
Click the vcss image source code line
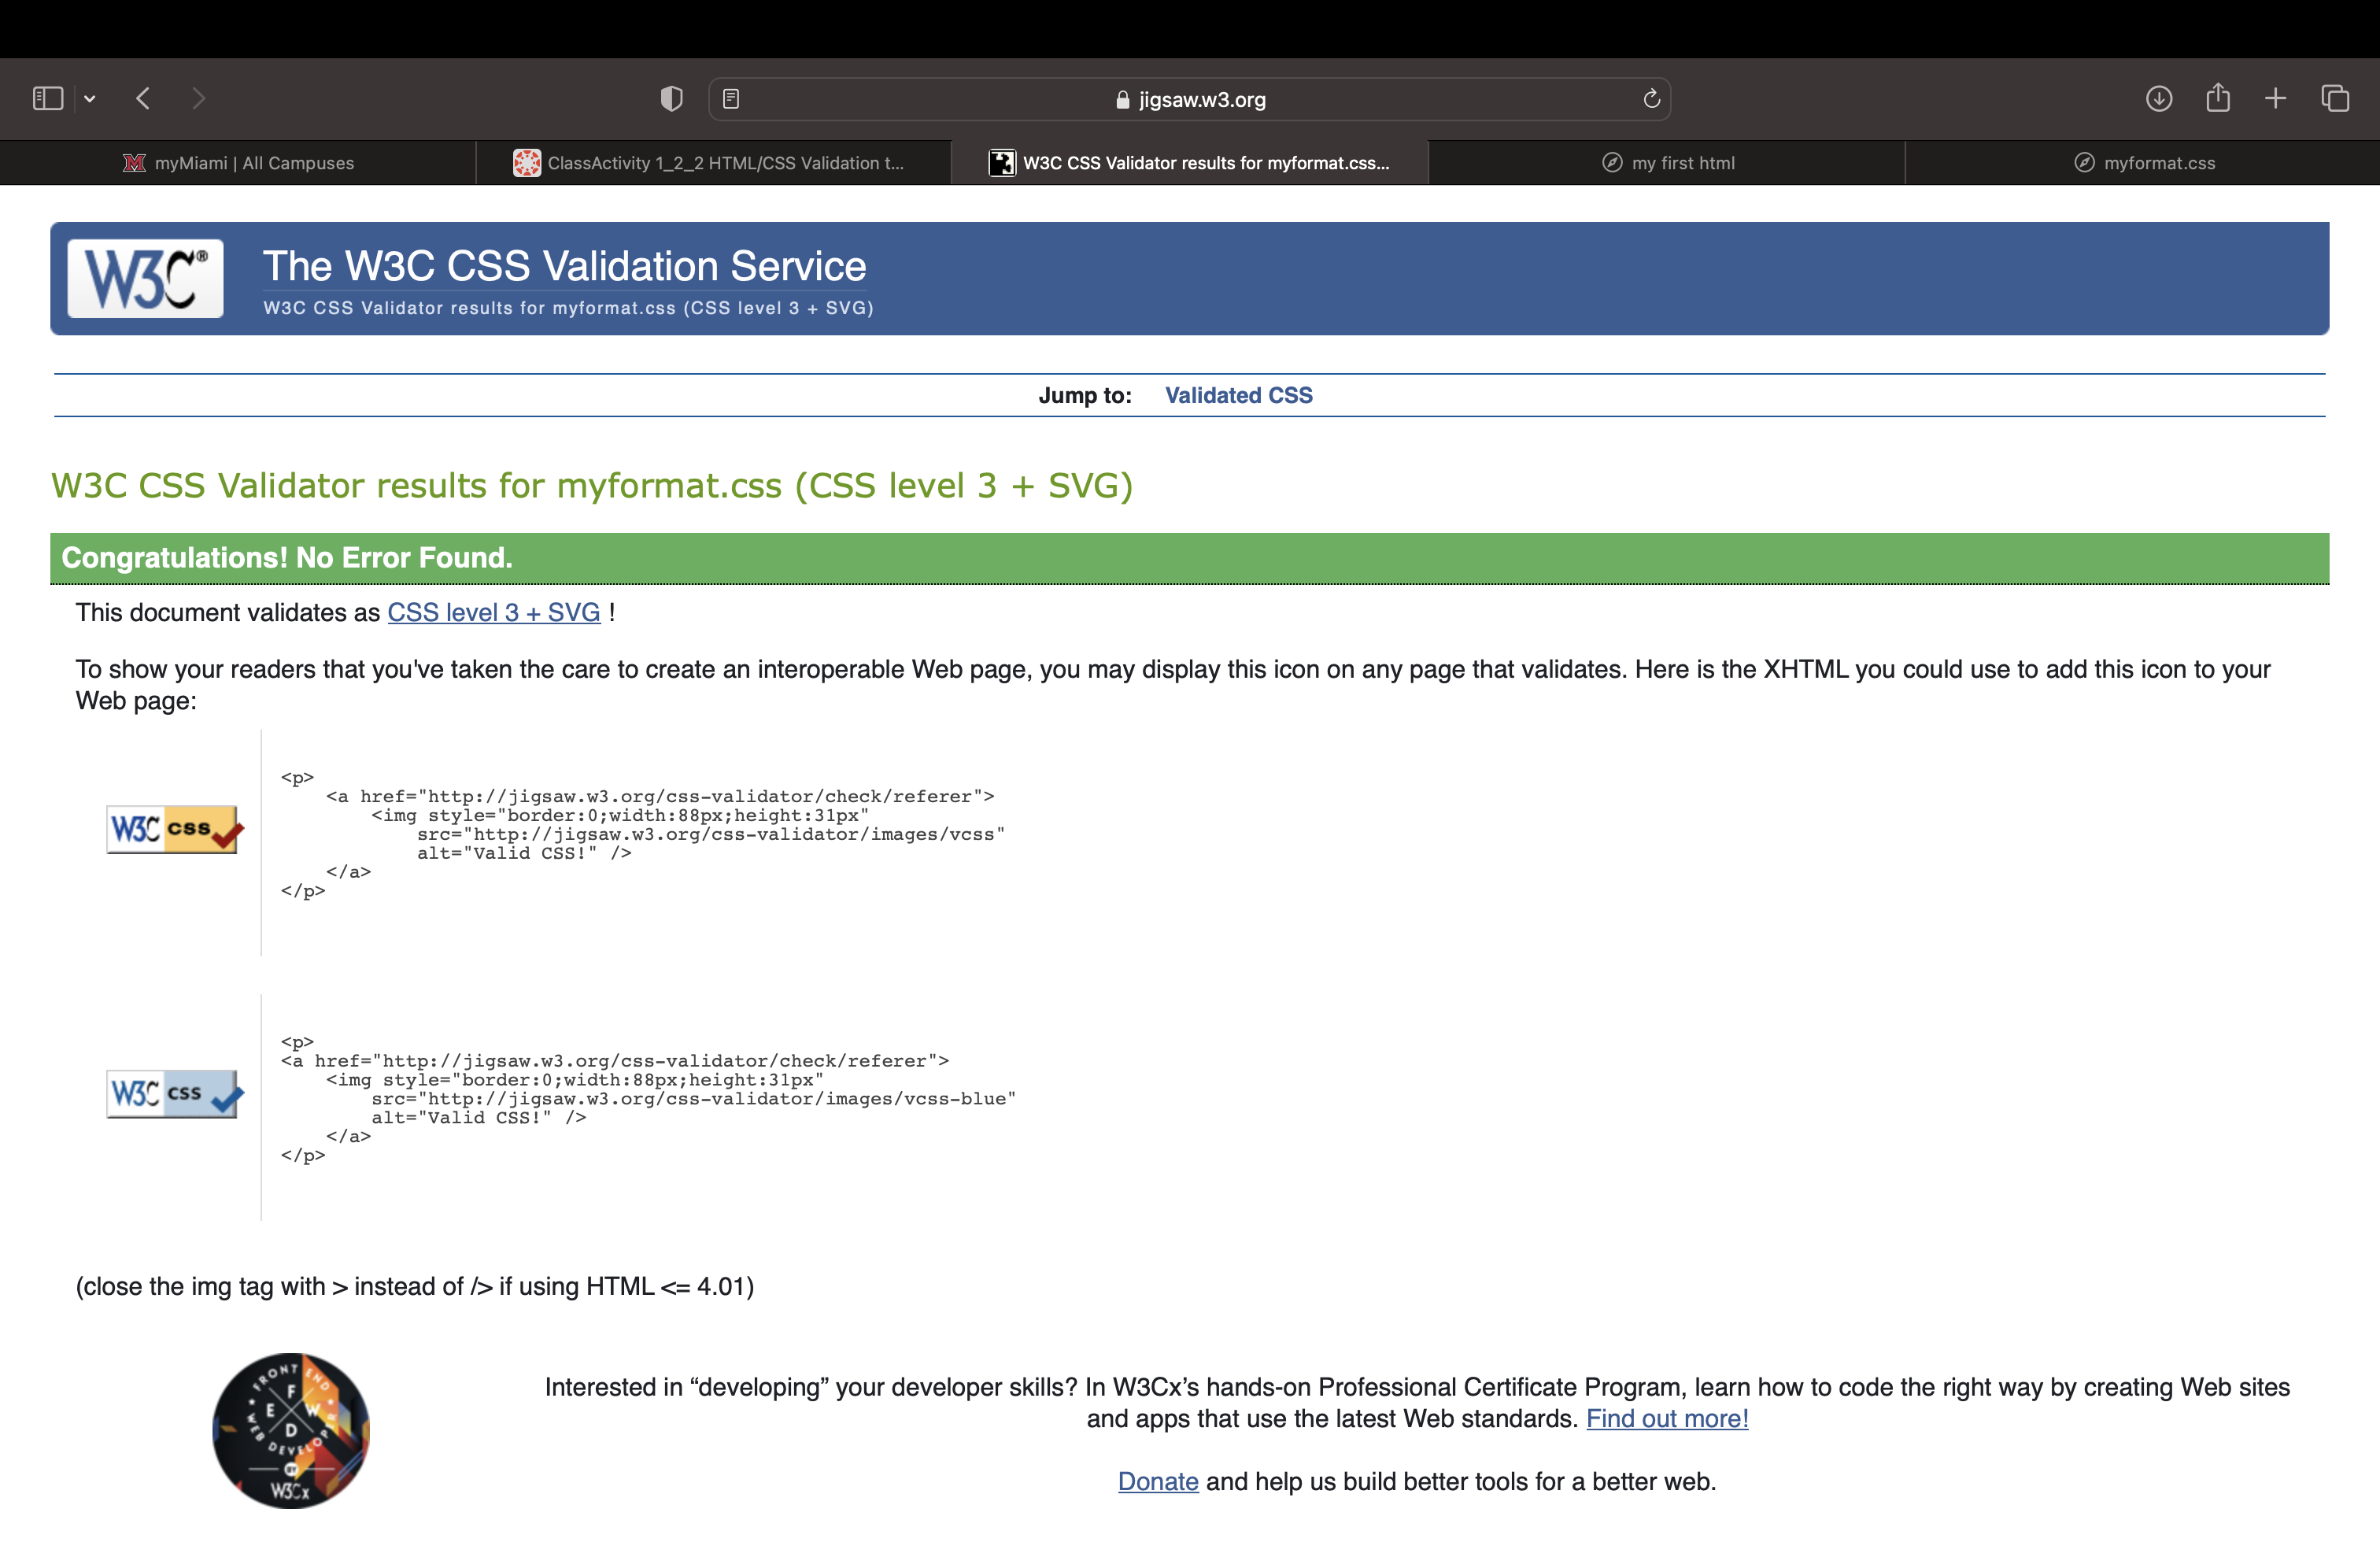coord(711,834)
